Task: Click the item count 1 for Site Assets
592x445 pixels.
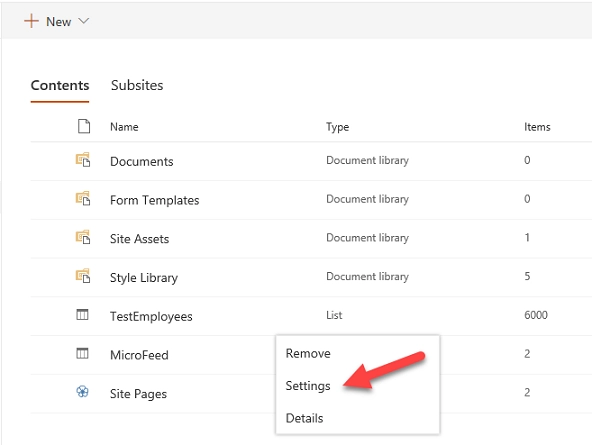Action: pos(527,237)
